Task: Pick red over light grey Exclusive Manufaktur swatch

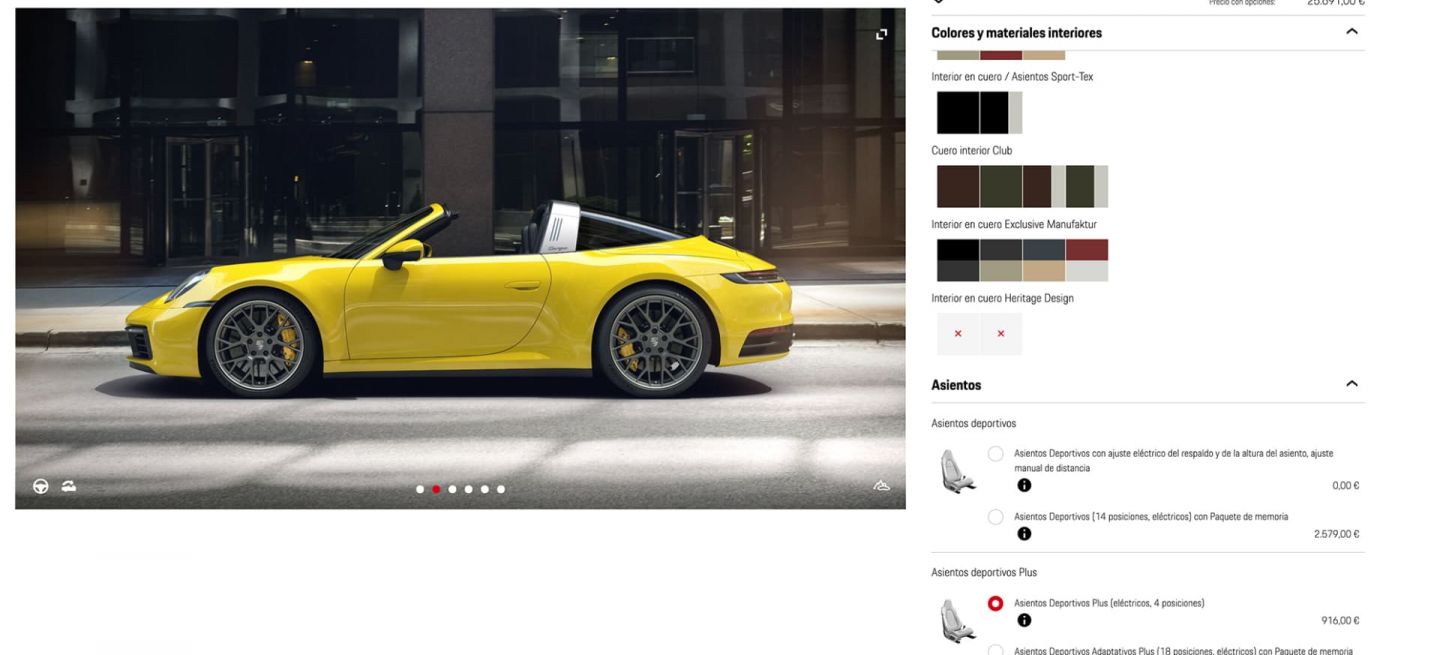Action: 1087,260
